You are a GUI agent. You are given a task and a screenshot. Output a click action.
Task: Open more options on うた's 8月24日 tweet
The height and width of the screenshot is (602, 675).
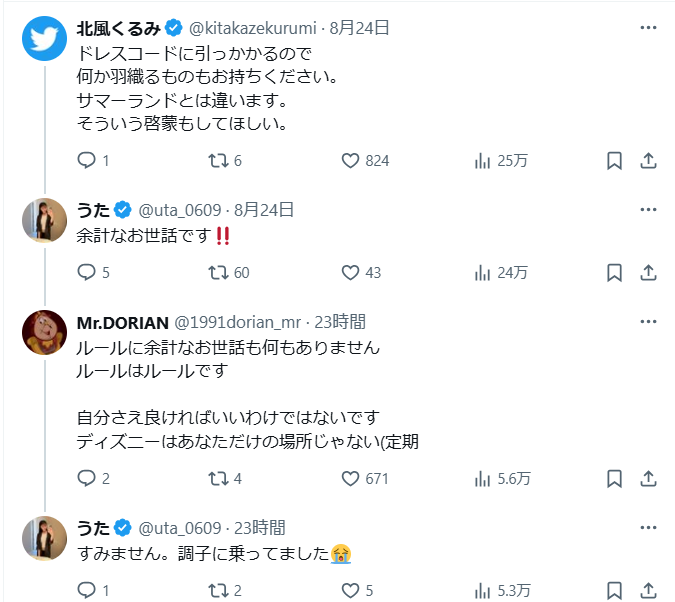click(x=648, y=209)
